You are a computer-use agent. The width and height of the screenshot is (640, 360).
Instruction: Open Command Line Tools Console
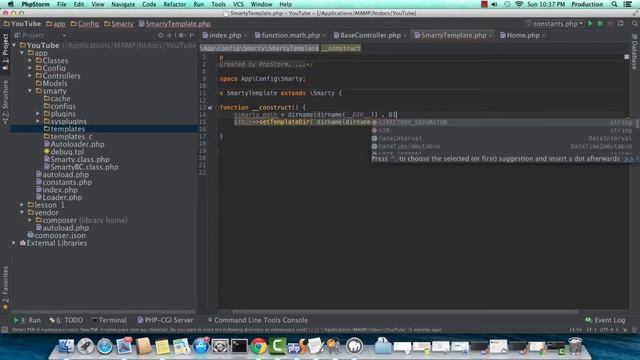tap(258, 320)
